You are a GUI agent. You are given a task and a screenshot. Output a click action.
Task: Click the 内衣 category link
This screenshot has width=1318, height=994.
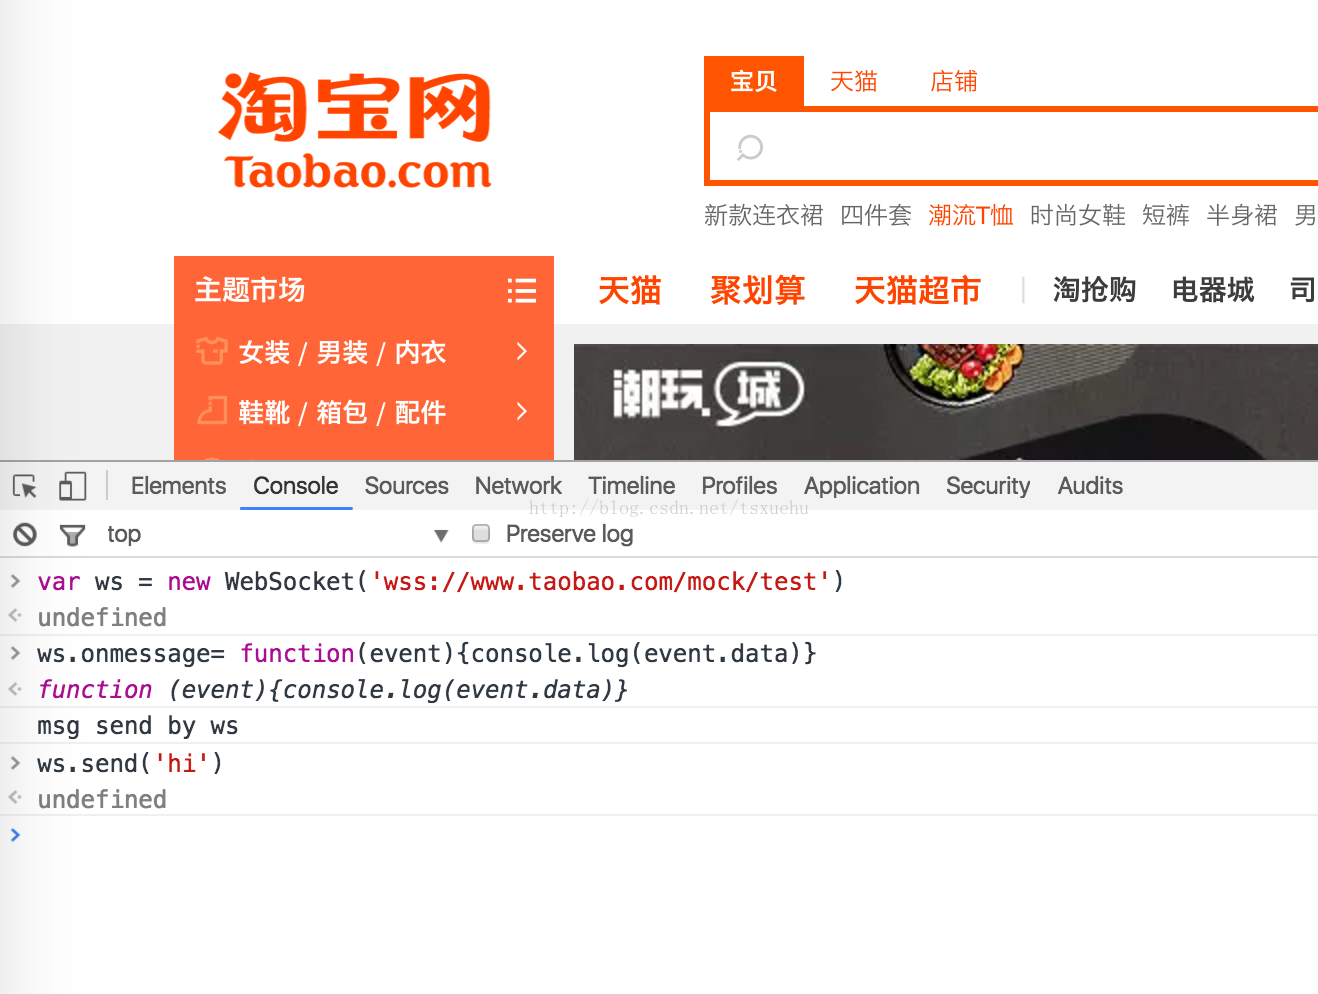(420, 352)
